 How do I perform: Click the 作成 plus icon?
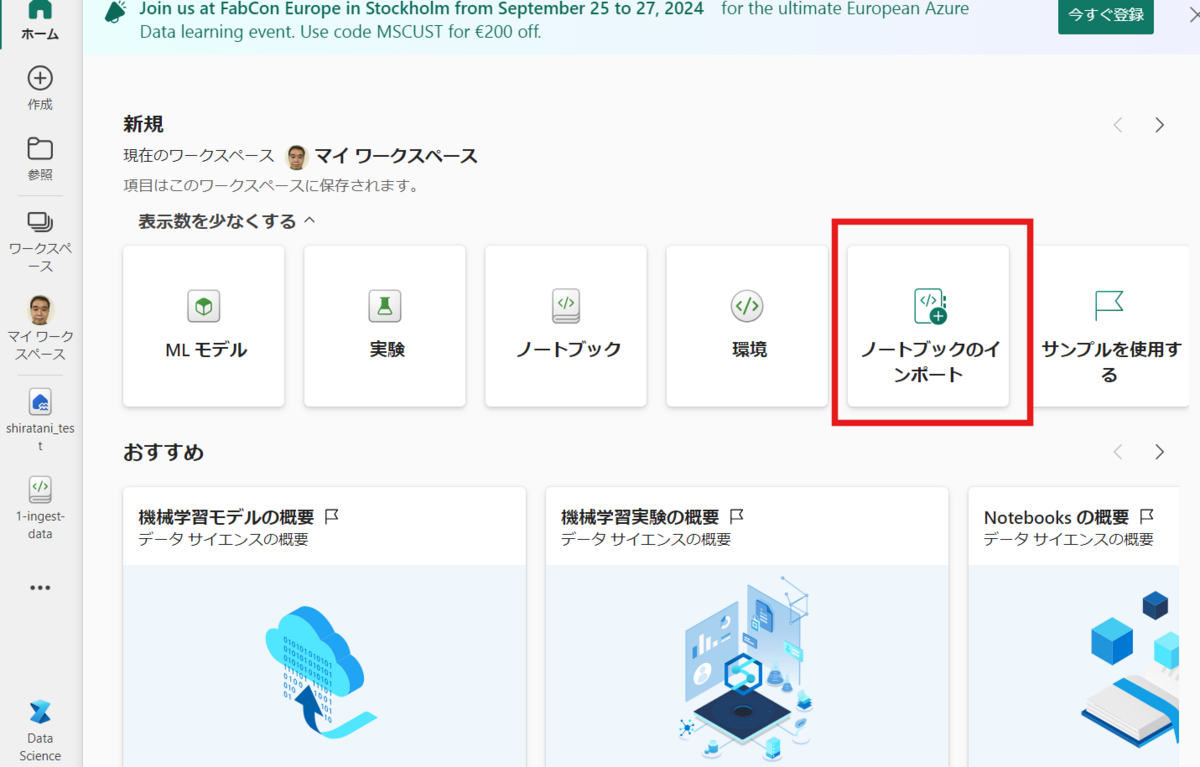click(40, 78)
